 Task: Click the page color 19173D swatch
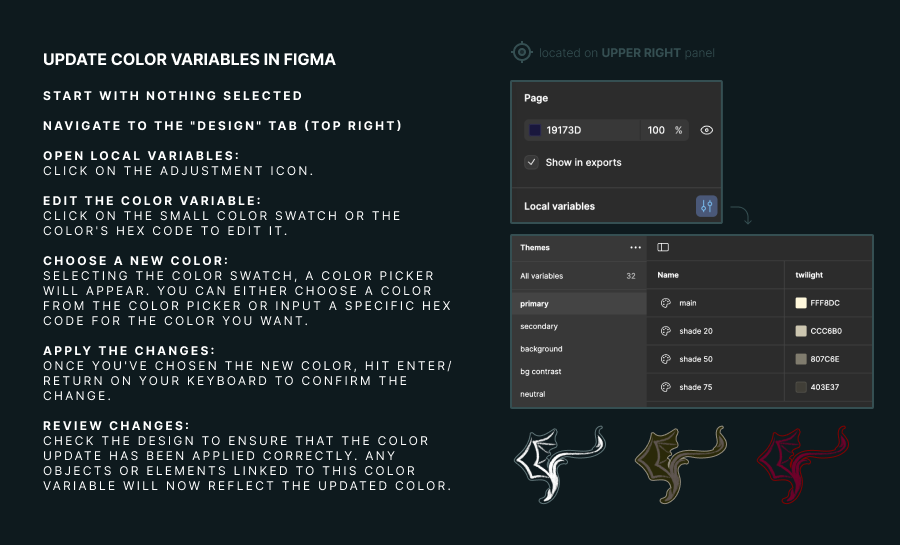click(x=535, y=130)
